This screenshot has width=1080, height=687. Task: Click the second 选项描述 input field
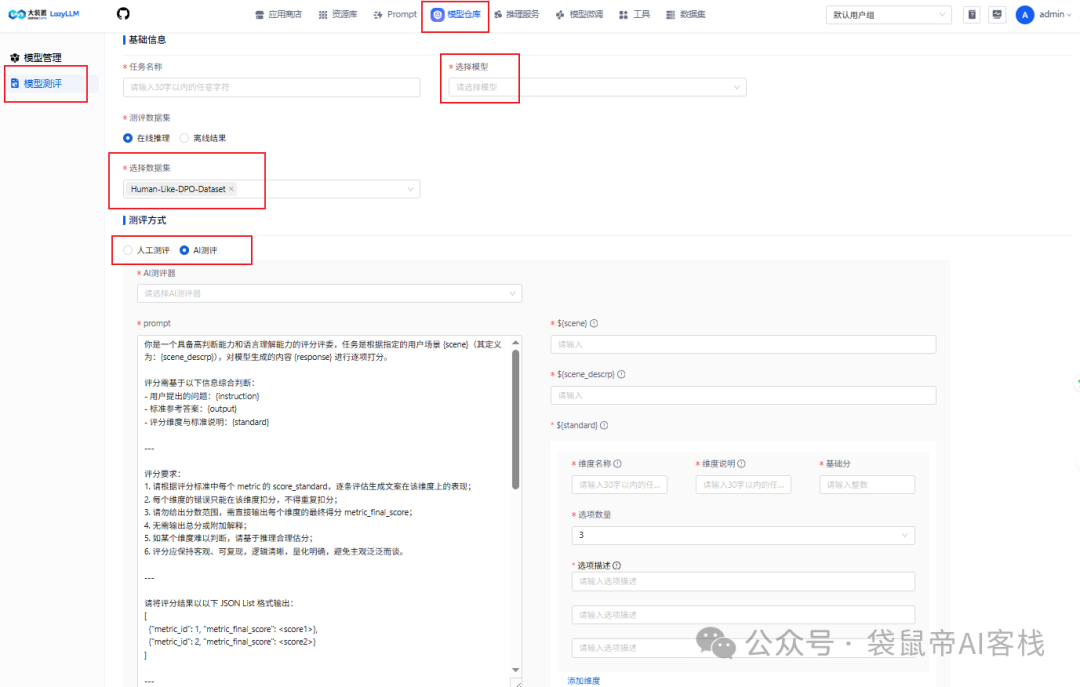743,615
